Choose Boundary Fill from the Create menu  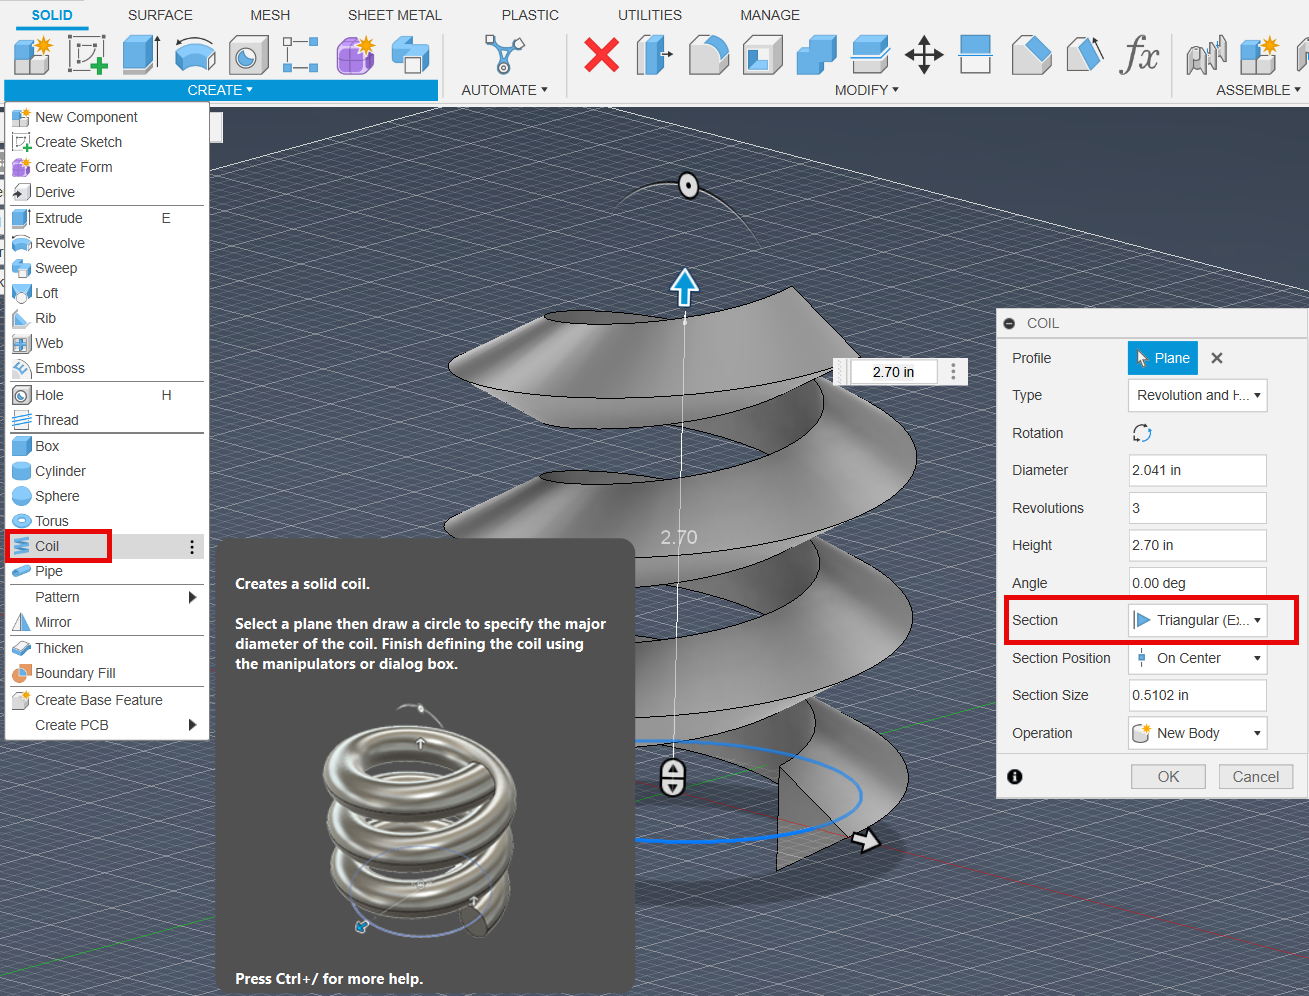click(107, 673)
